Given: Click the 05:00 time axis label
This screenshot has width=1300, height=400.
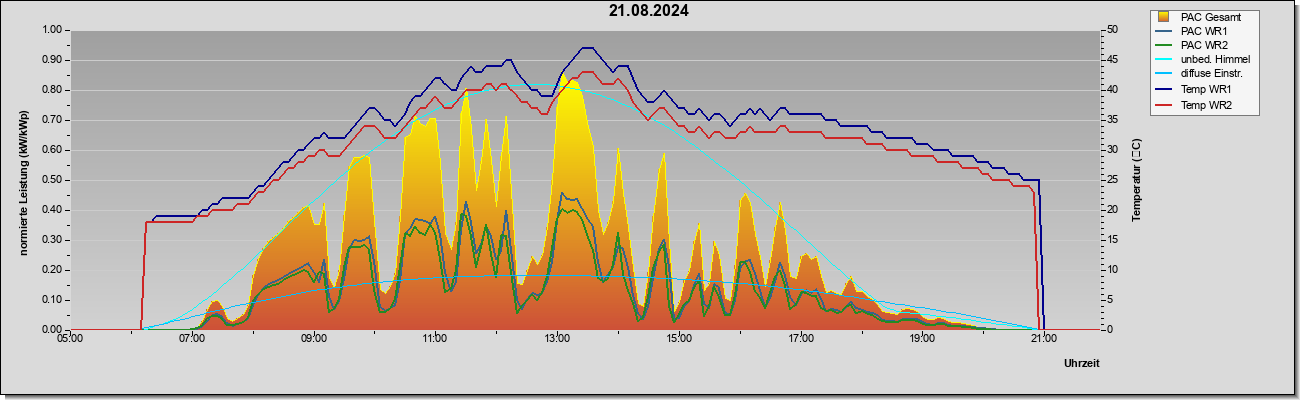Looking at the screenshot, I should 71,340.
